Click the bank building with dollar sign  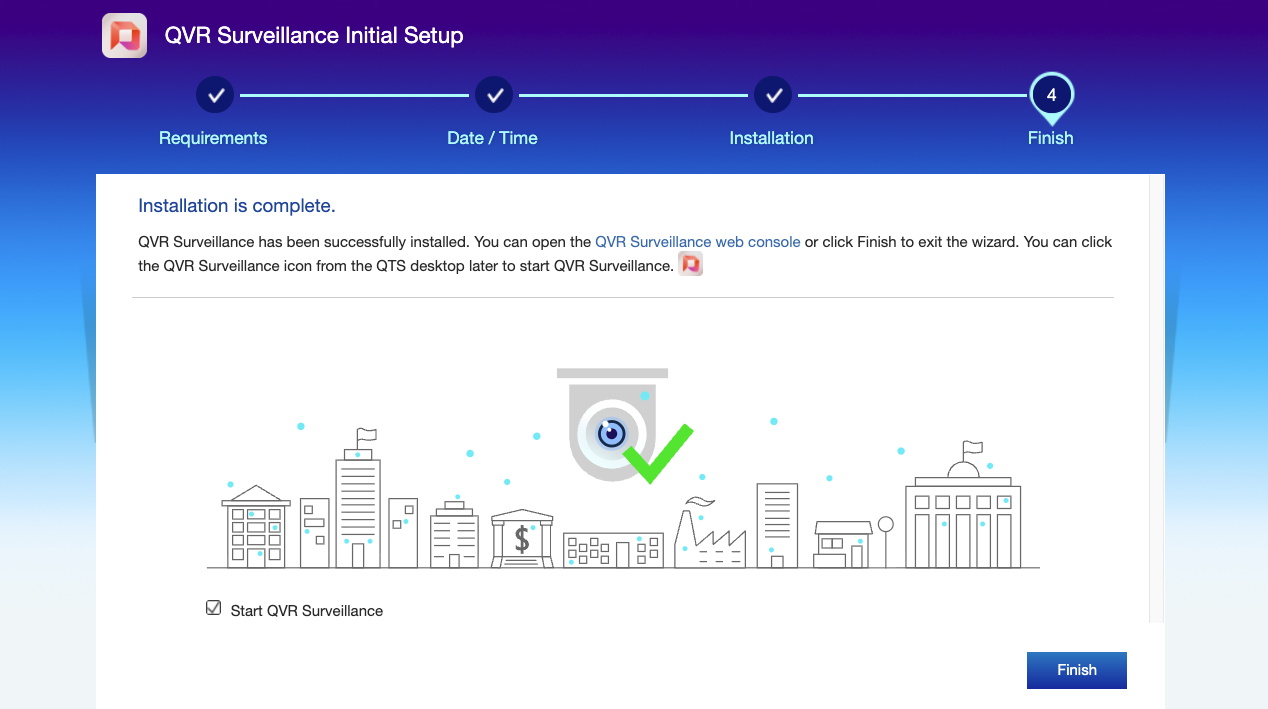pyautogui.click(x=522, y=538)
